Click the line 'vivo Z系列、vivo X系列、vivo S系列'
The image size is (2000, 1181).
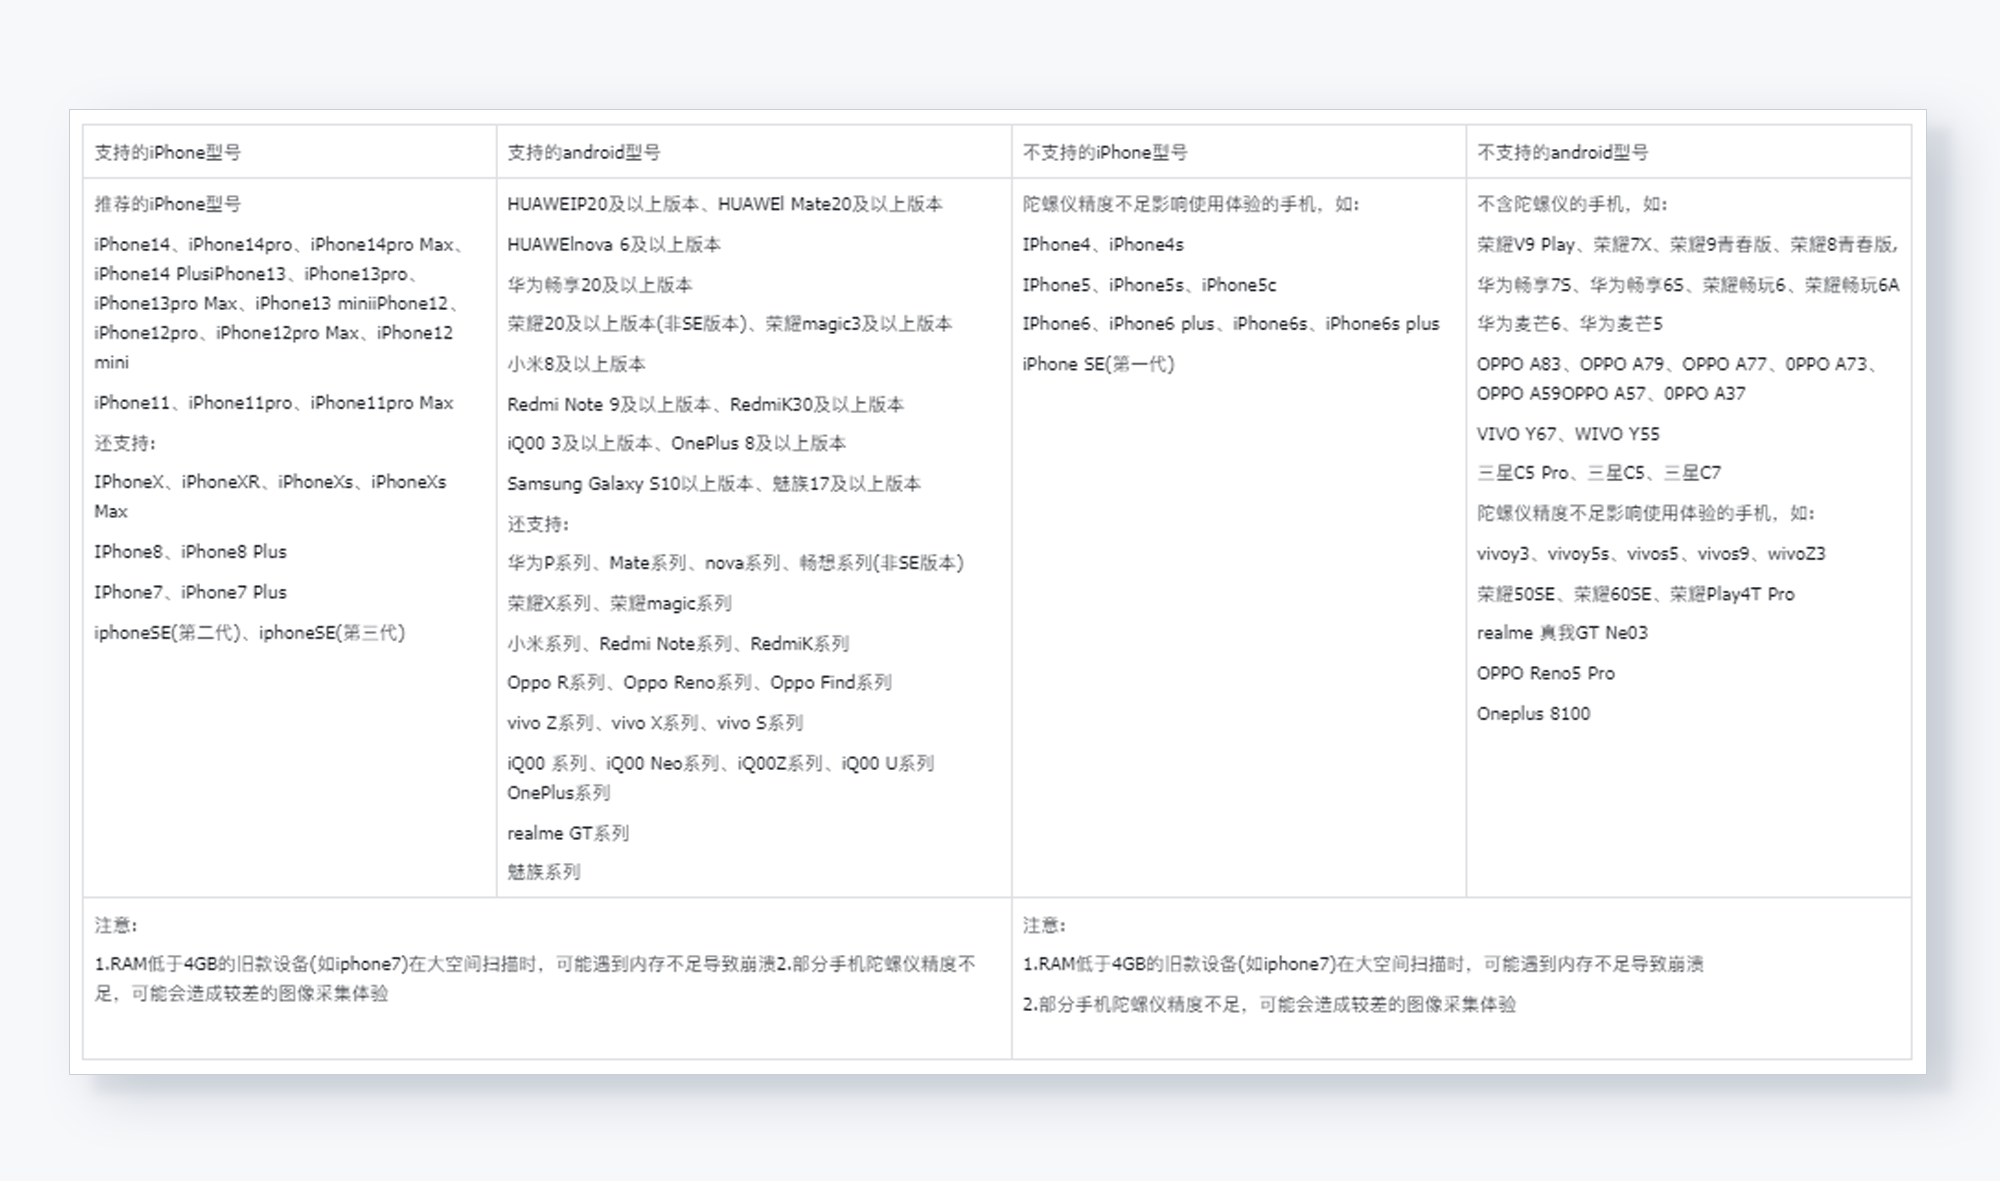655,723
